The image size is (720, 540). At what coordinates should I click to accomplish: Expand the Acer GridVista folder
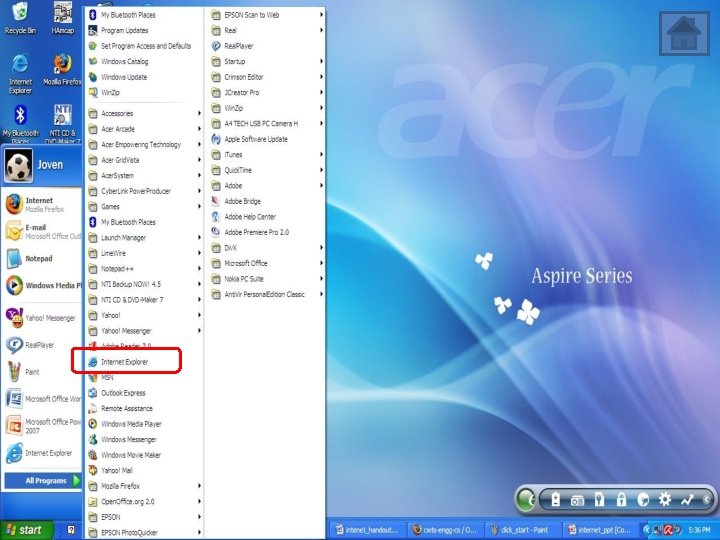pyautogui.click(x=144, y=160)
